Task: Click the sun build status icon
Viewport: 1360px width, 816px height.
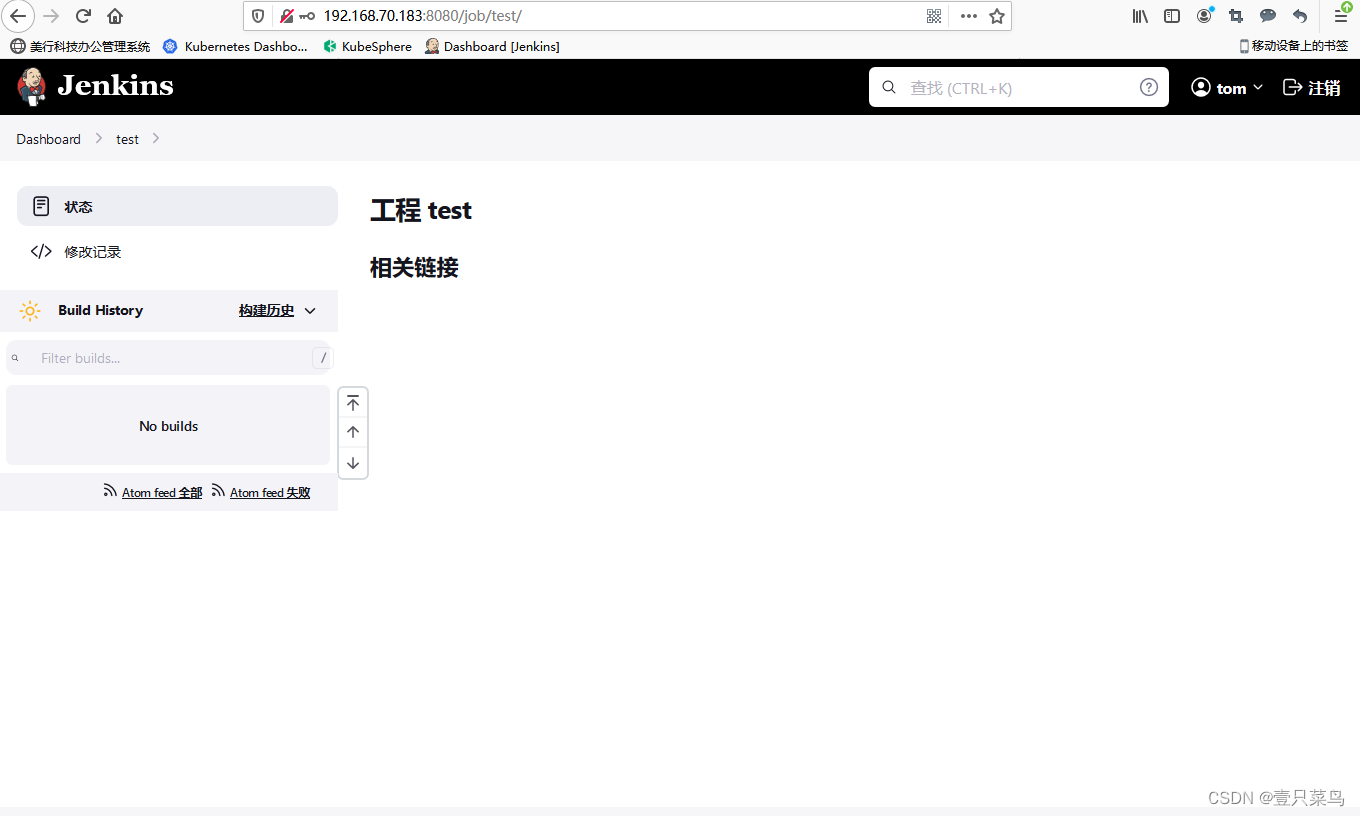Action: point(30,311)
